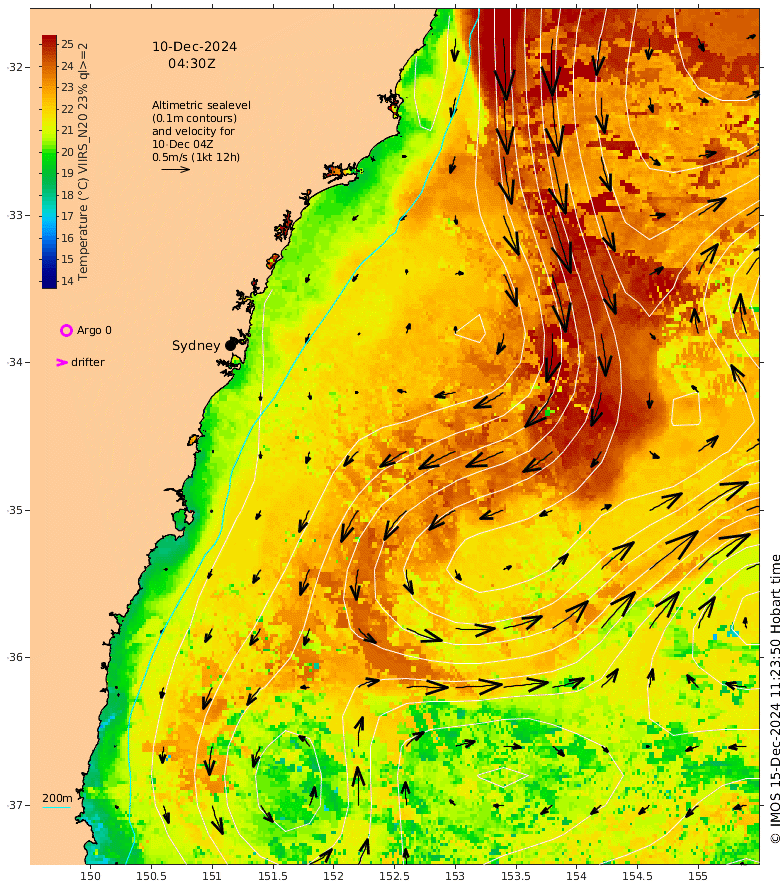
Task: Click the magenta drifter arrowhead legend symbol
Action: 62,363
